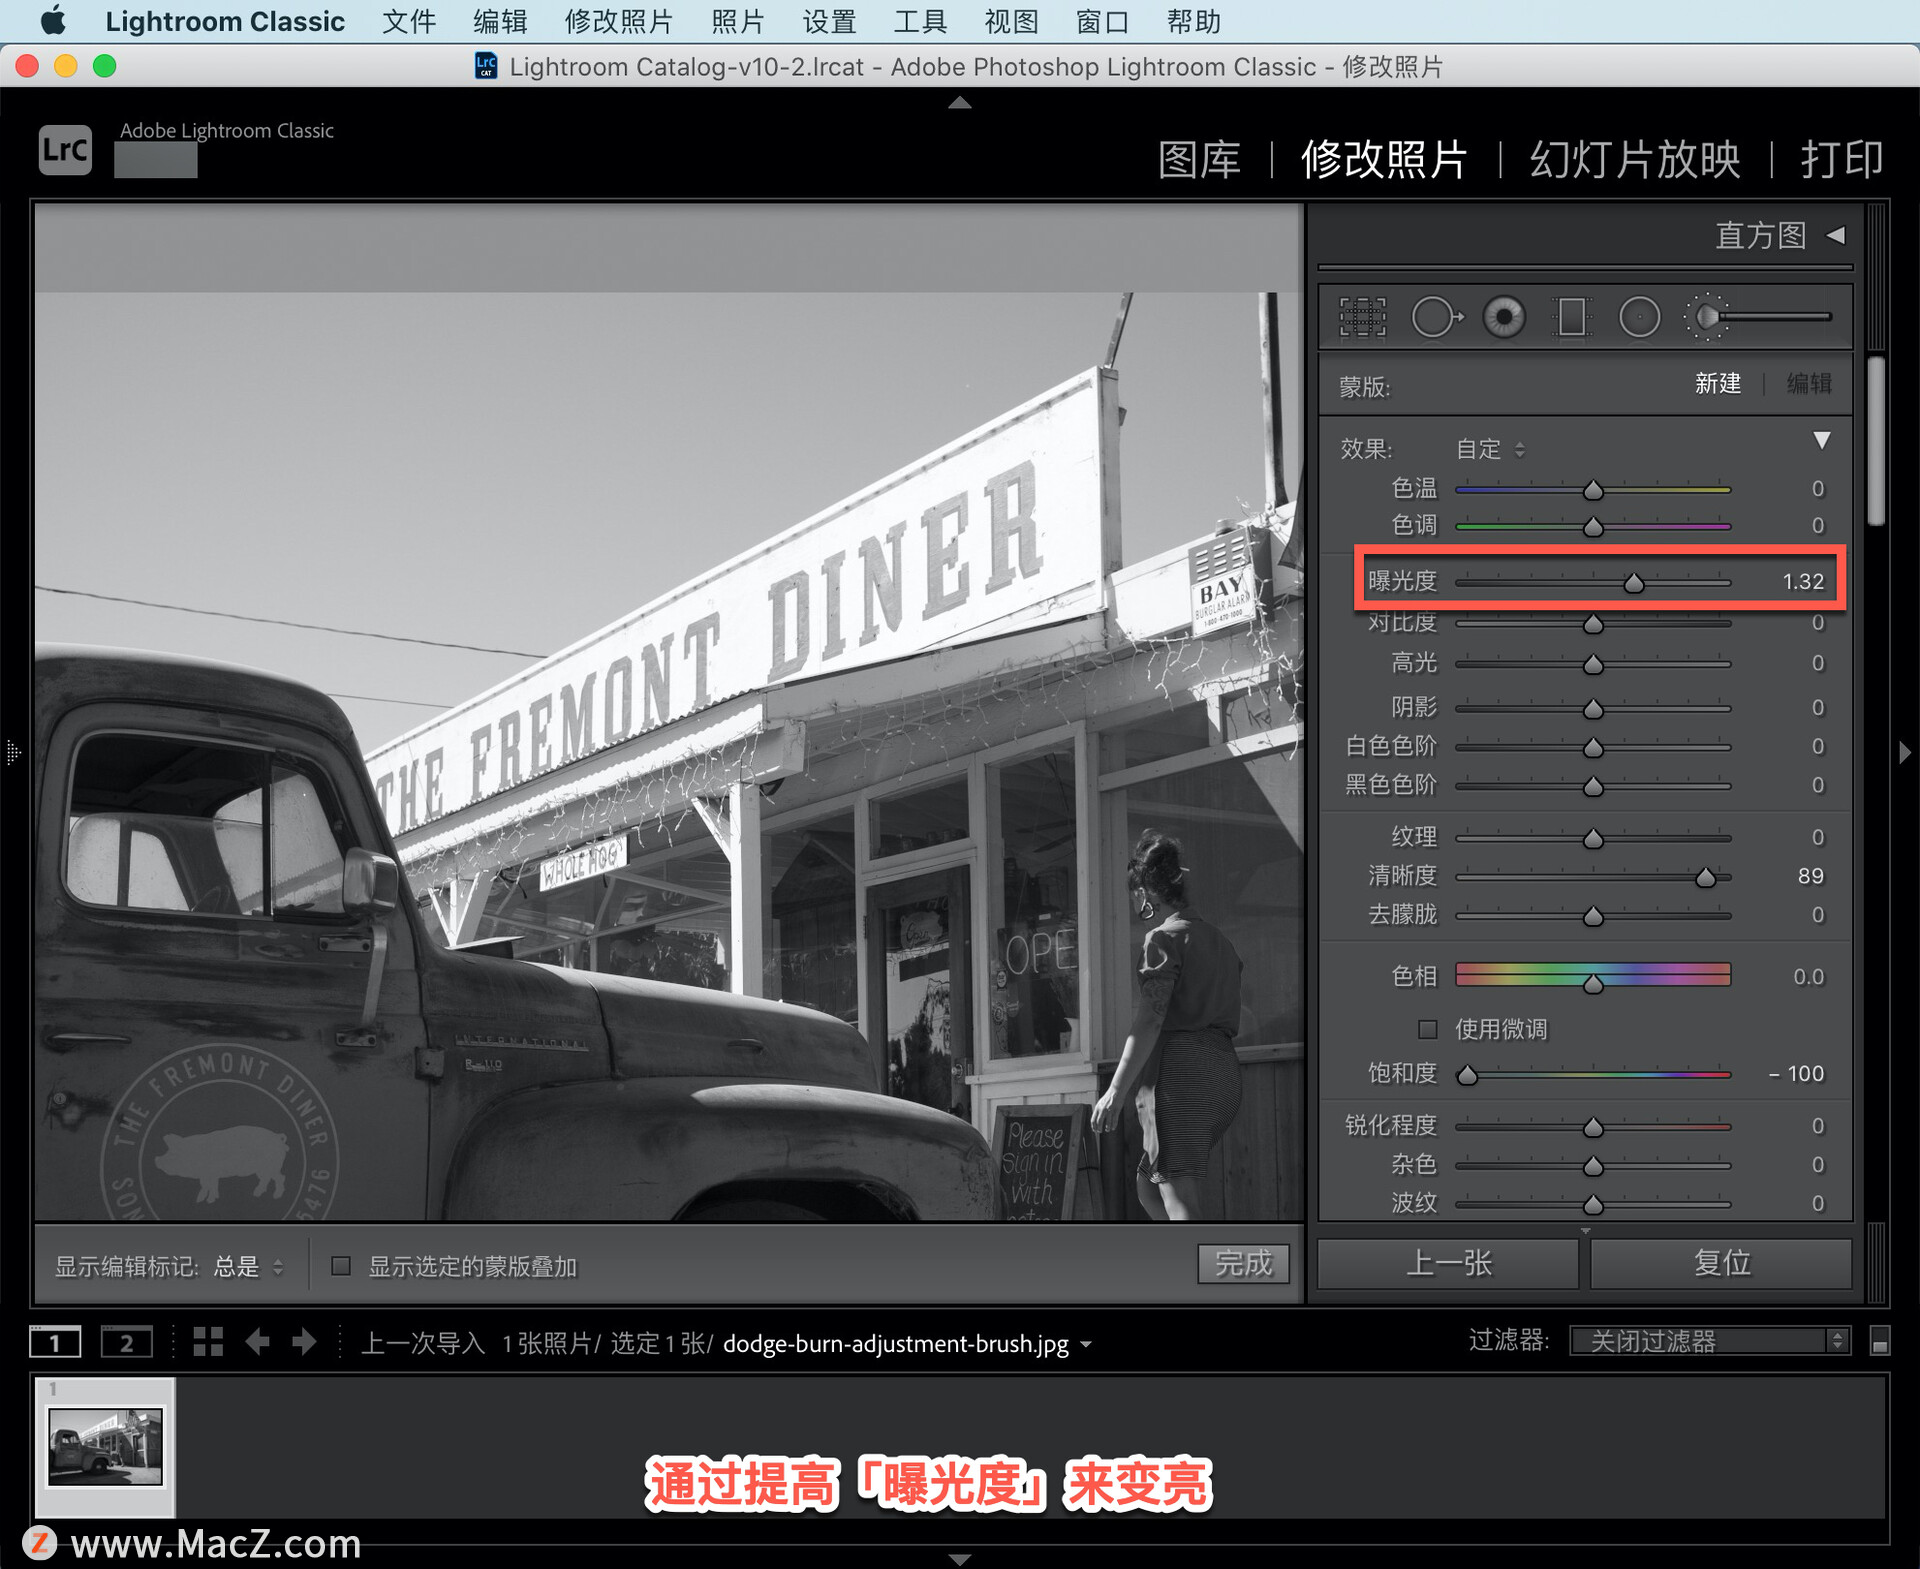
Task: Open the Apple menu
Action: [x=53, y=21]
